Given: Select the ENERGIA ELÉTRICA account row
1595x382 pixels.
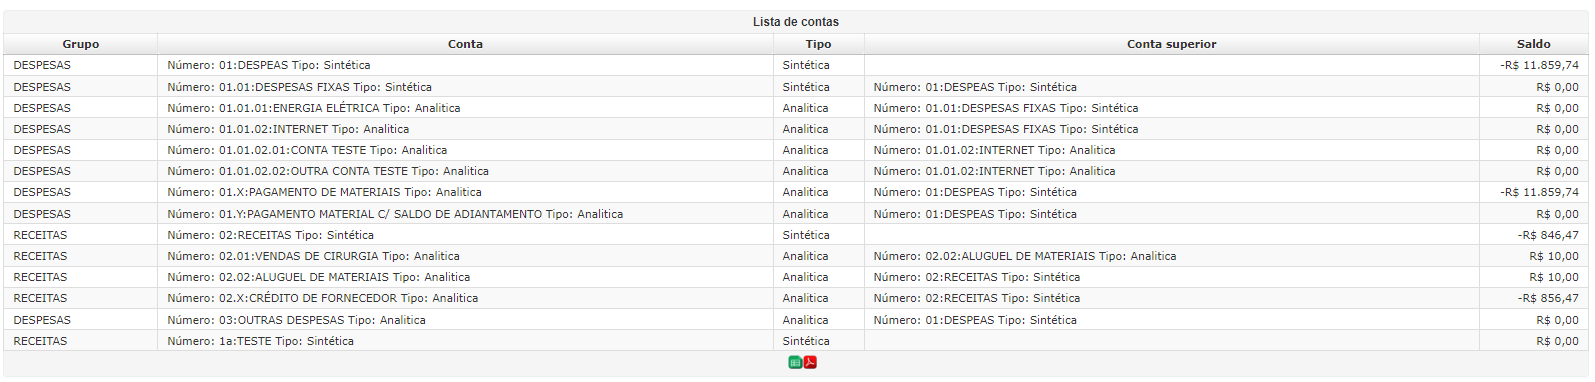Looking at the screenshot, I should point(796,108).
